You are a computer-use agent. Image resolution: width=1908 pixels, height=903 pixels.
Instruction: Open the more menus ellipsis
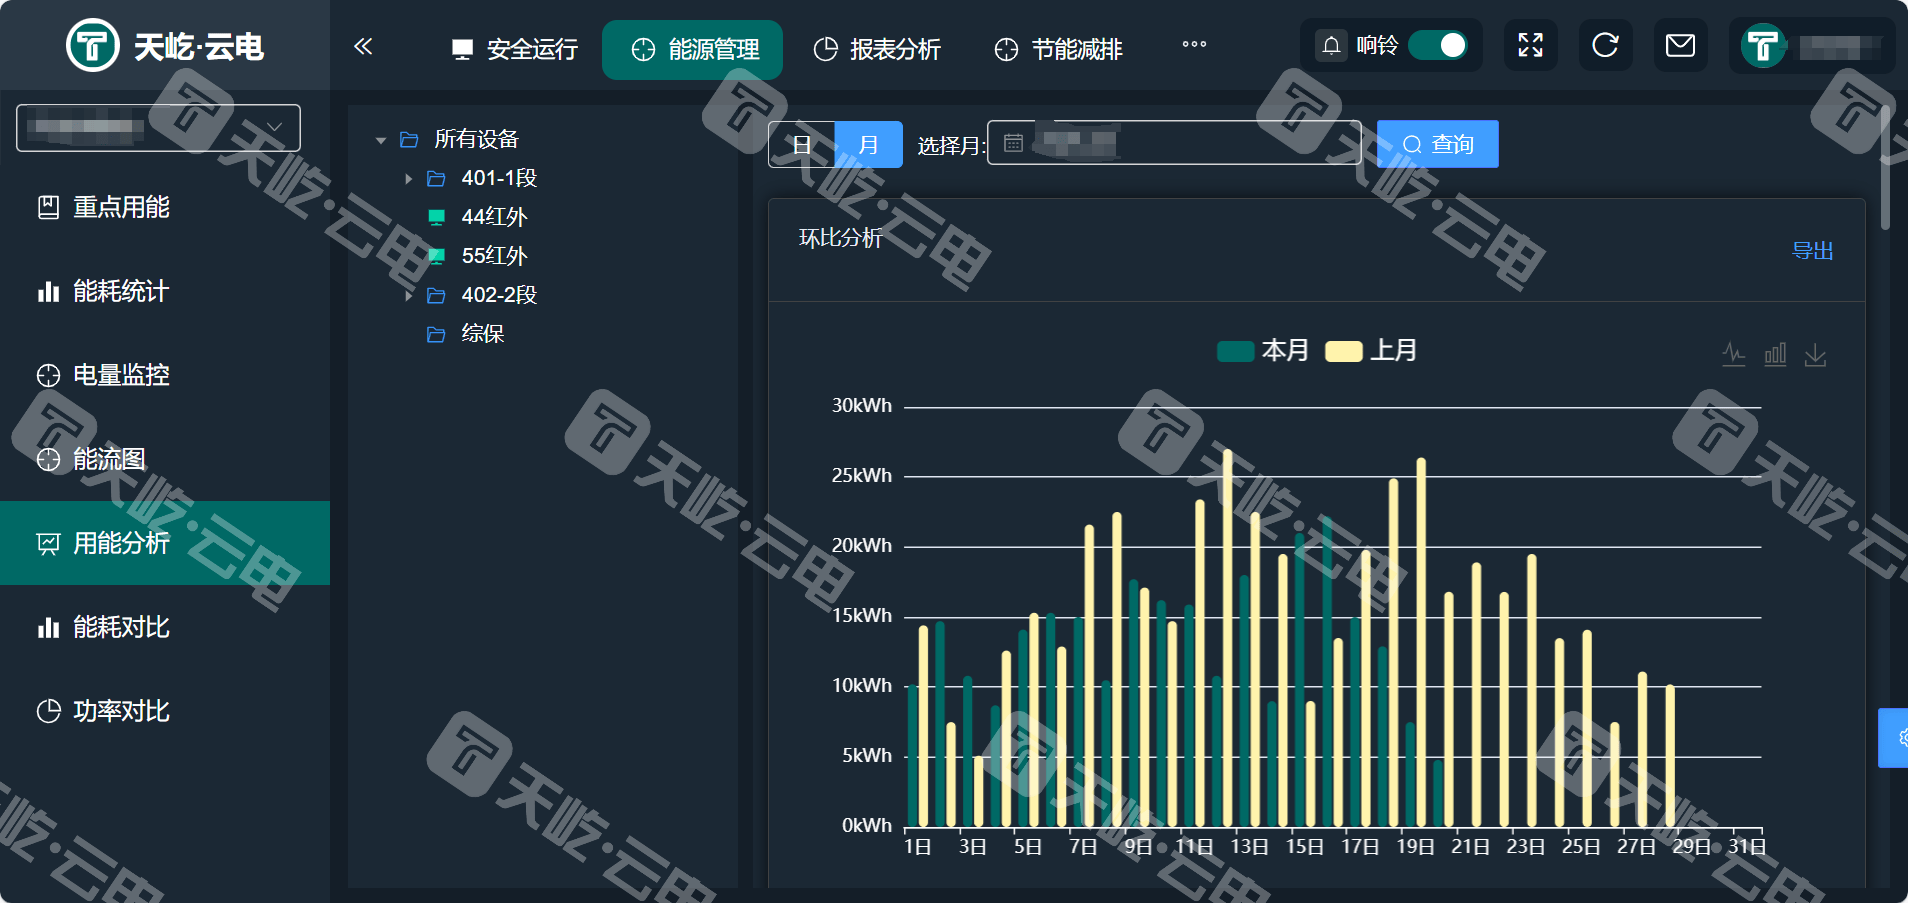pyautogui.click(x=1194, y=44)
